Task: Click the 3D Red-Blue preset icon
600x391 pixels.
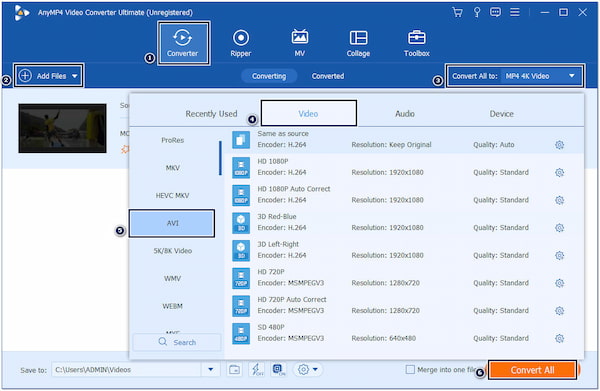Action: click(x=241, y=223)
